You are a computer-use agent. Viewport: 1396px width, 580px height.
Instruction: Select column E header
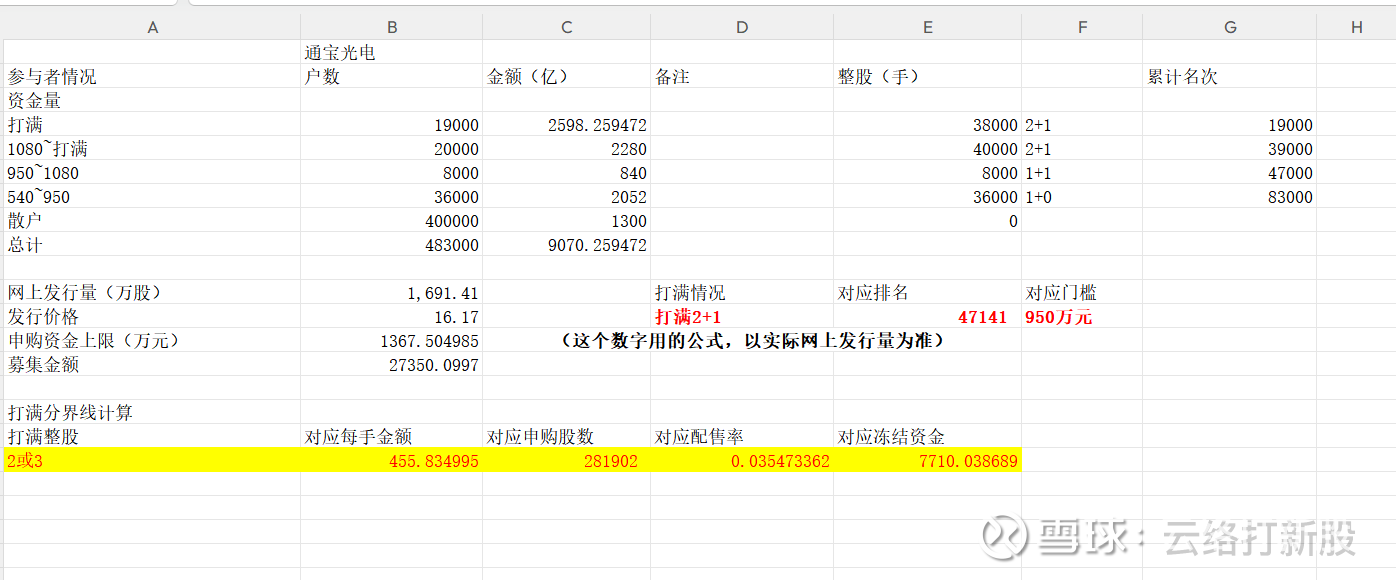click(927, 27)
